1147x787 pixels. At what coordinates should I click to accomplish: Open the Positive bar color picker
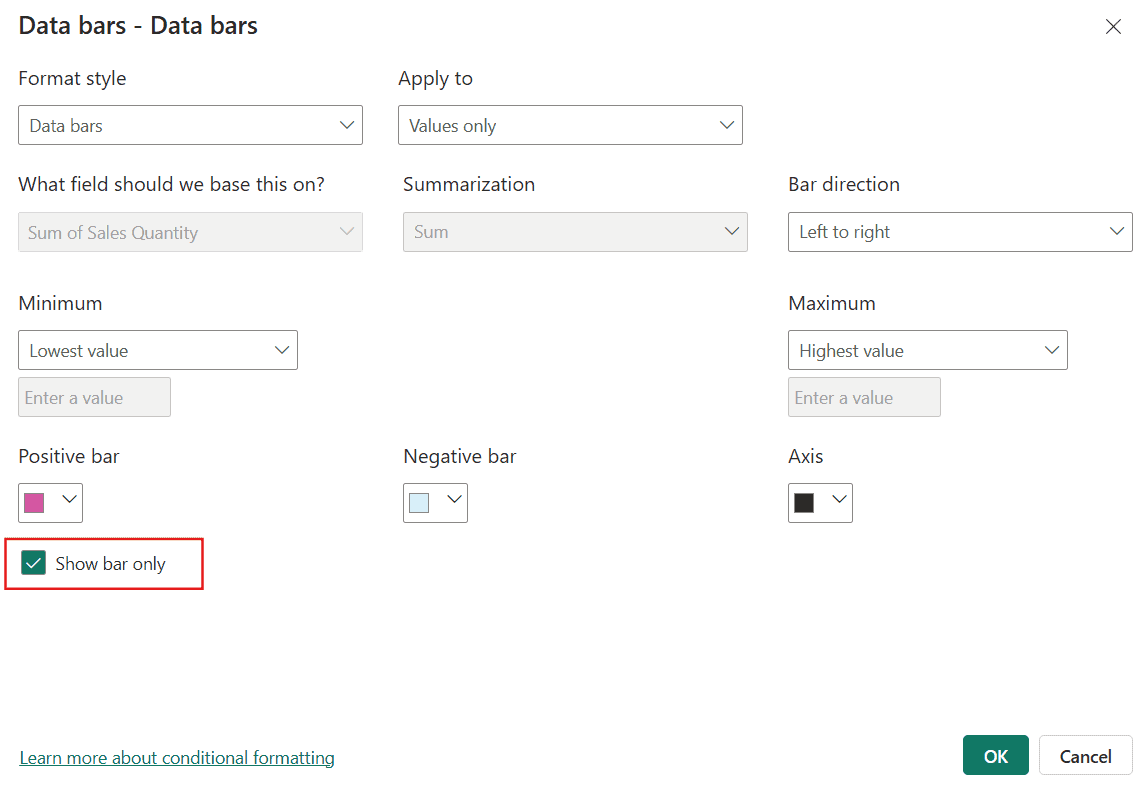50,502
